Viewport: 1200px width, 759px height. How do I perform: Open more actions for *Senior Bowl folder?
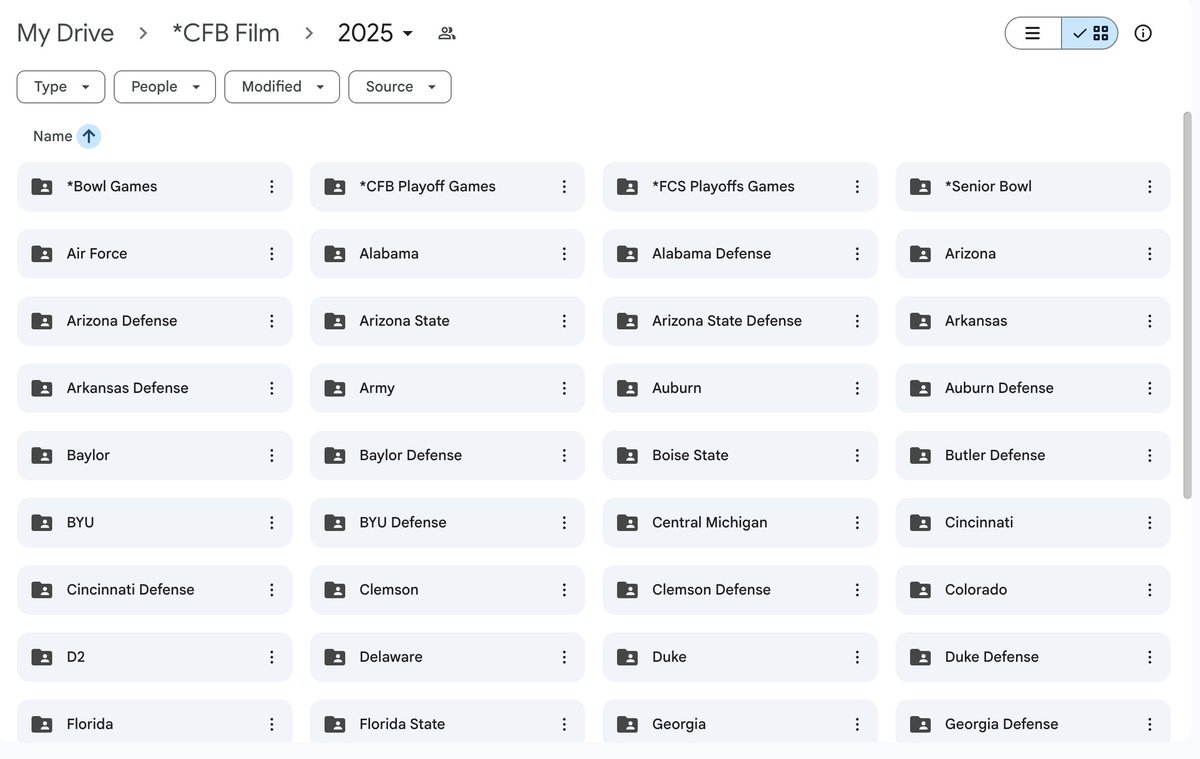click(x=1150, y=187)
